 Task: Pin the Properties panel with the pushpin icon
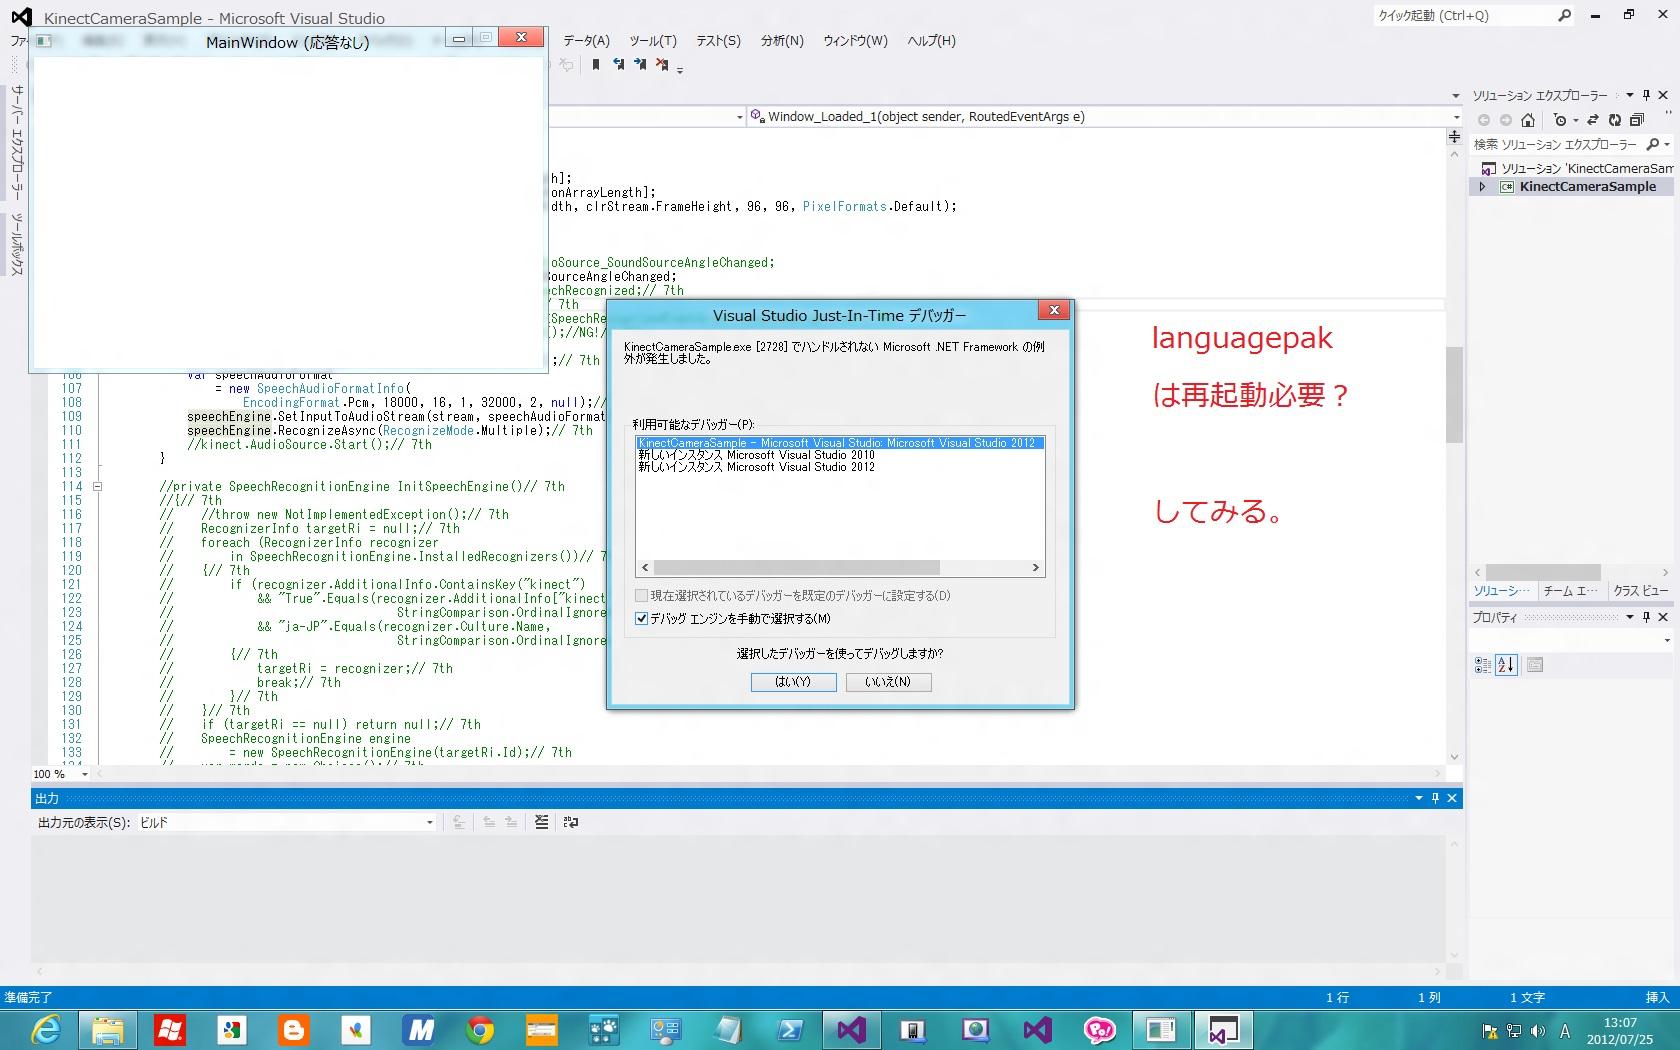click(1646, 617)
